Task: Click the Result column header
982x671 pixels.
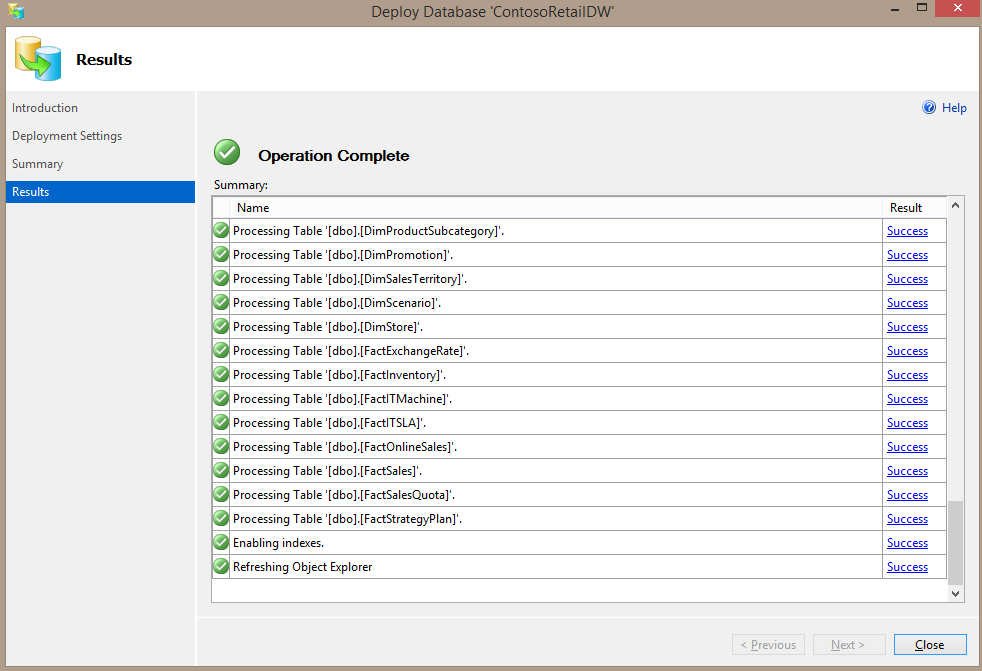Action: (x=914, y=207)
